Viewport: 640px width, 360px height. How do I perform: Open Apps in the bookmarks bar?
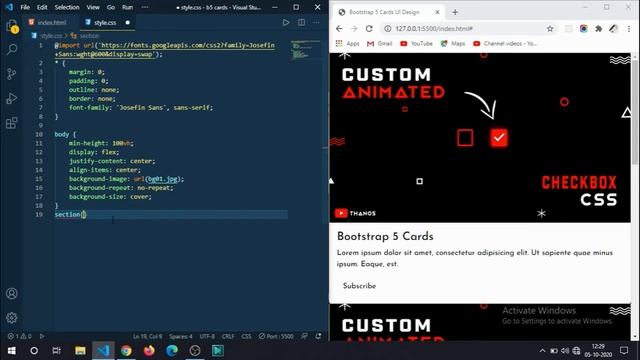pyautogui.click(x=348, y=44)
